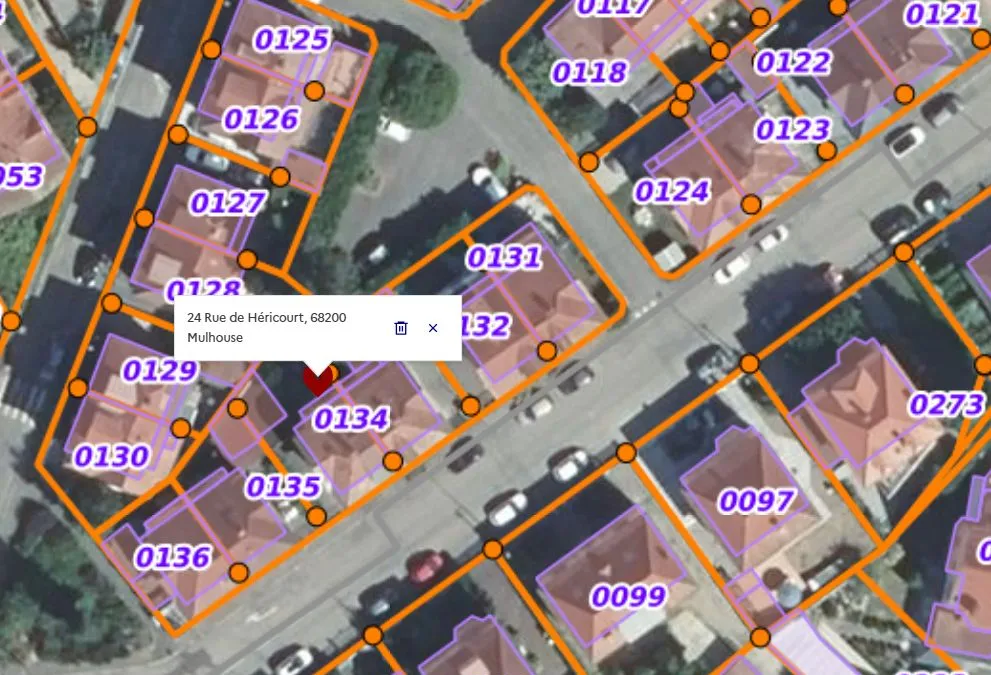991x675 pixels.
Task: Click parcel label 0097
Action: coord(756,501)
